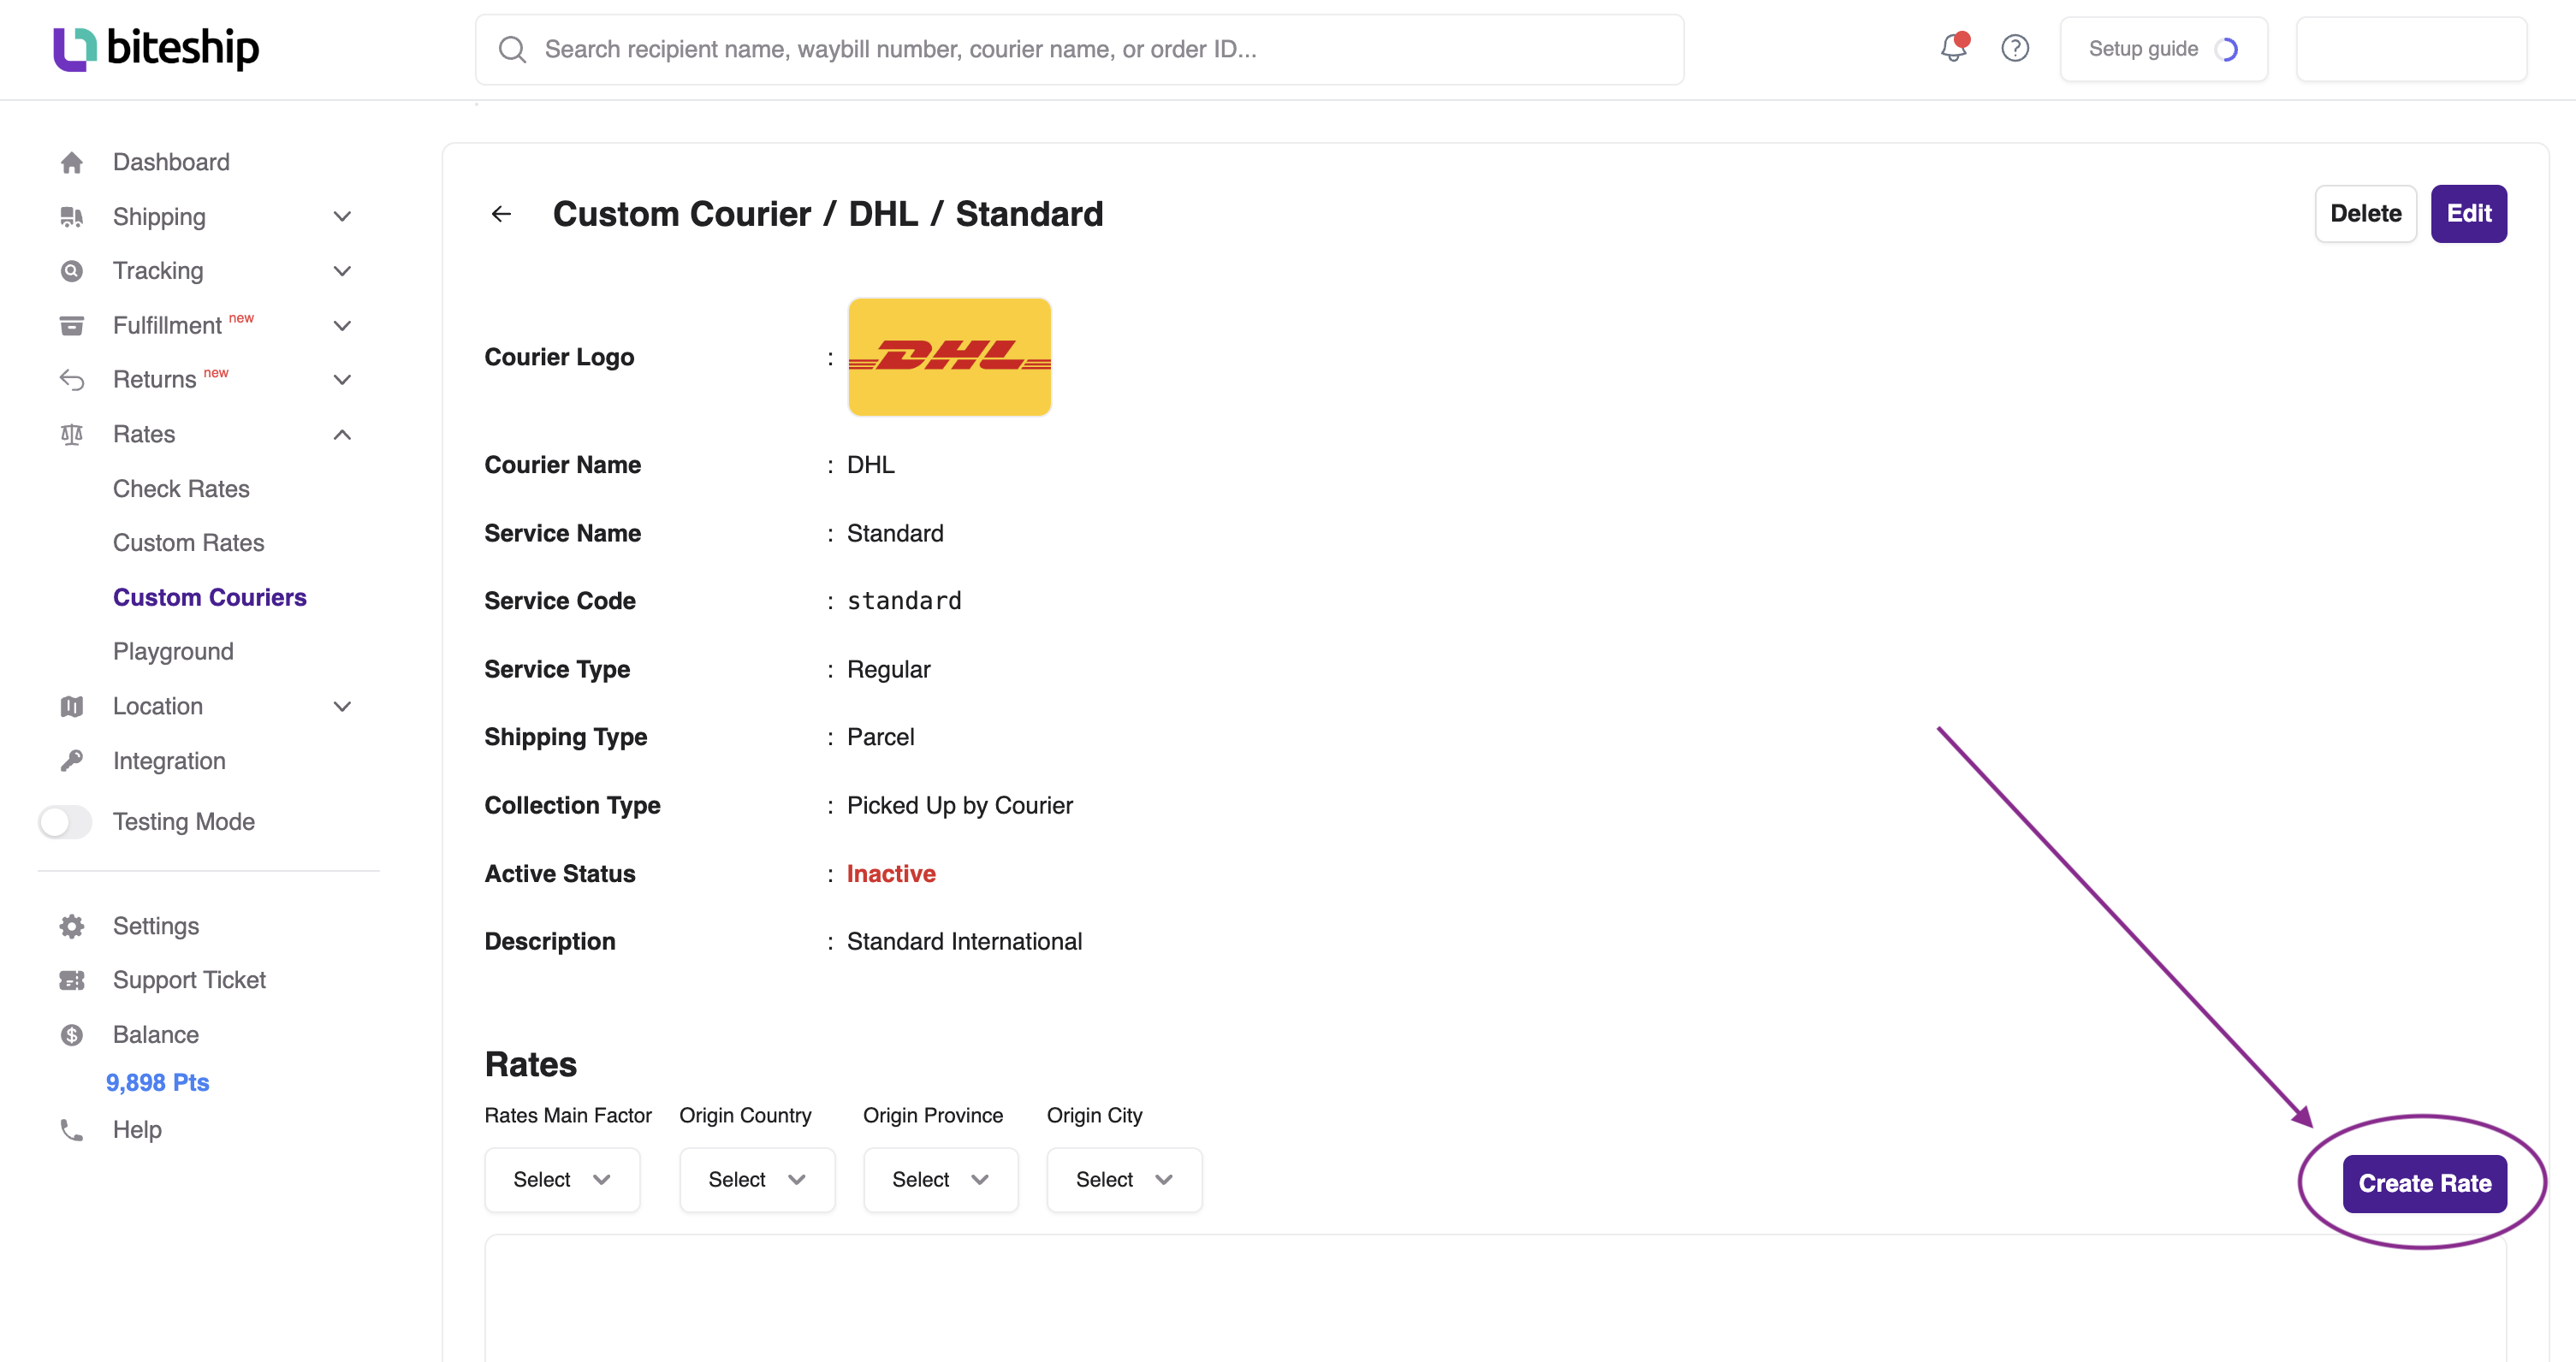The width and height of the screenshot is (2576, 1362).
Task: Click the Inactive status text
Action: [x=891, y=874]
